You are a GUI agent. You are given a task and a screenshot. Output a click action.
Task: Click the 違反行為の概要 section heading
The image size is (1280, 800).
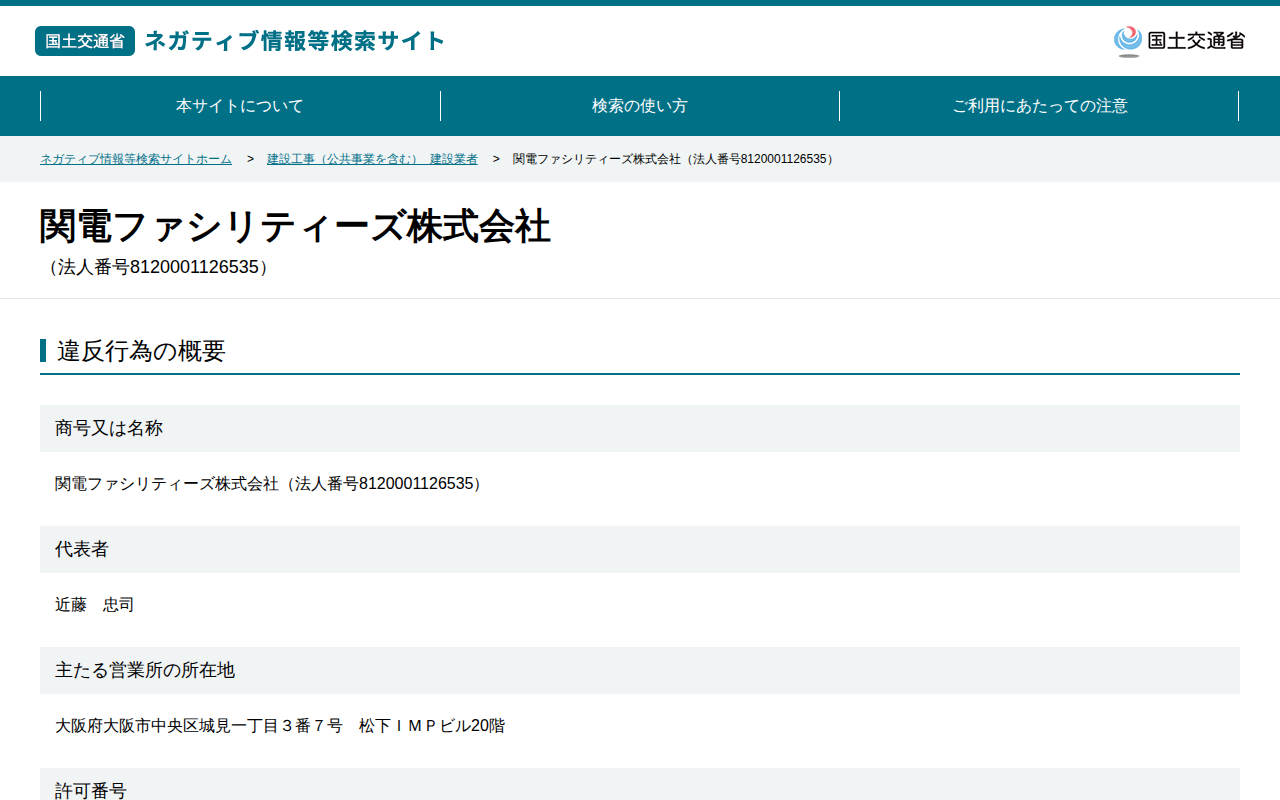141,351
